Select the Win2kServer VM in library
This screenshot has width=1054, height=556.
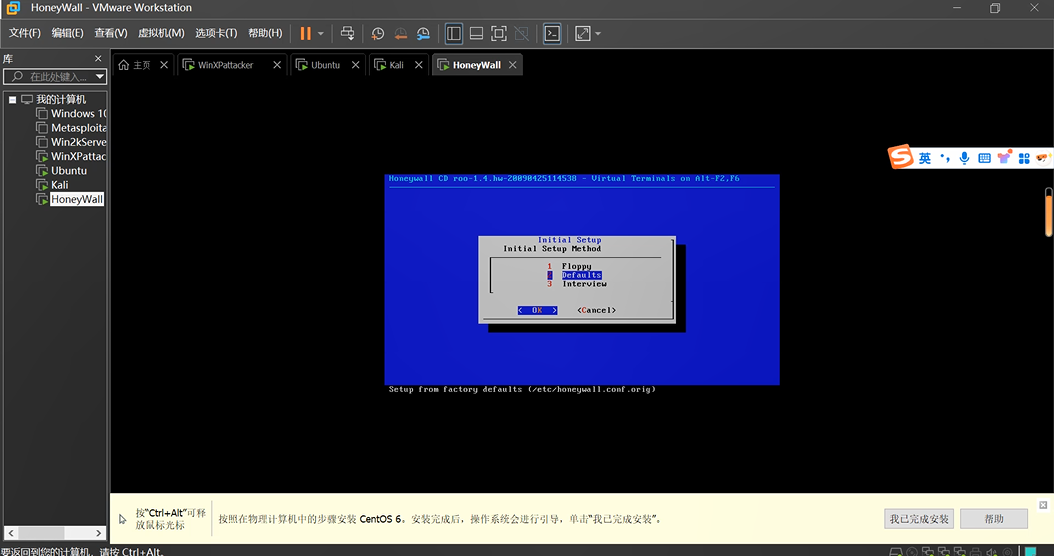[71, 142]
